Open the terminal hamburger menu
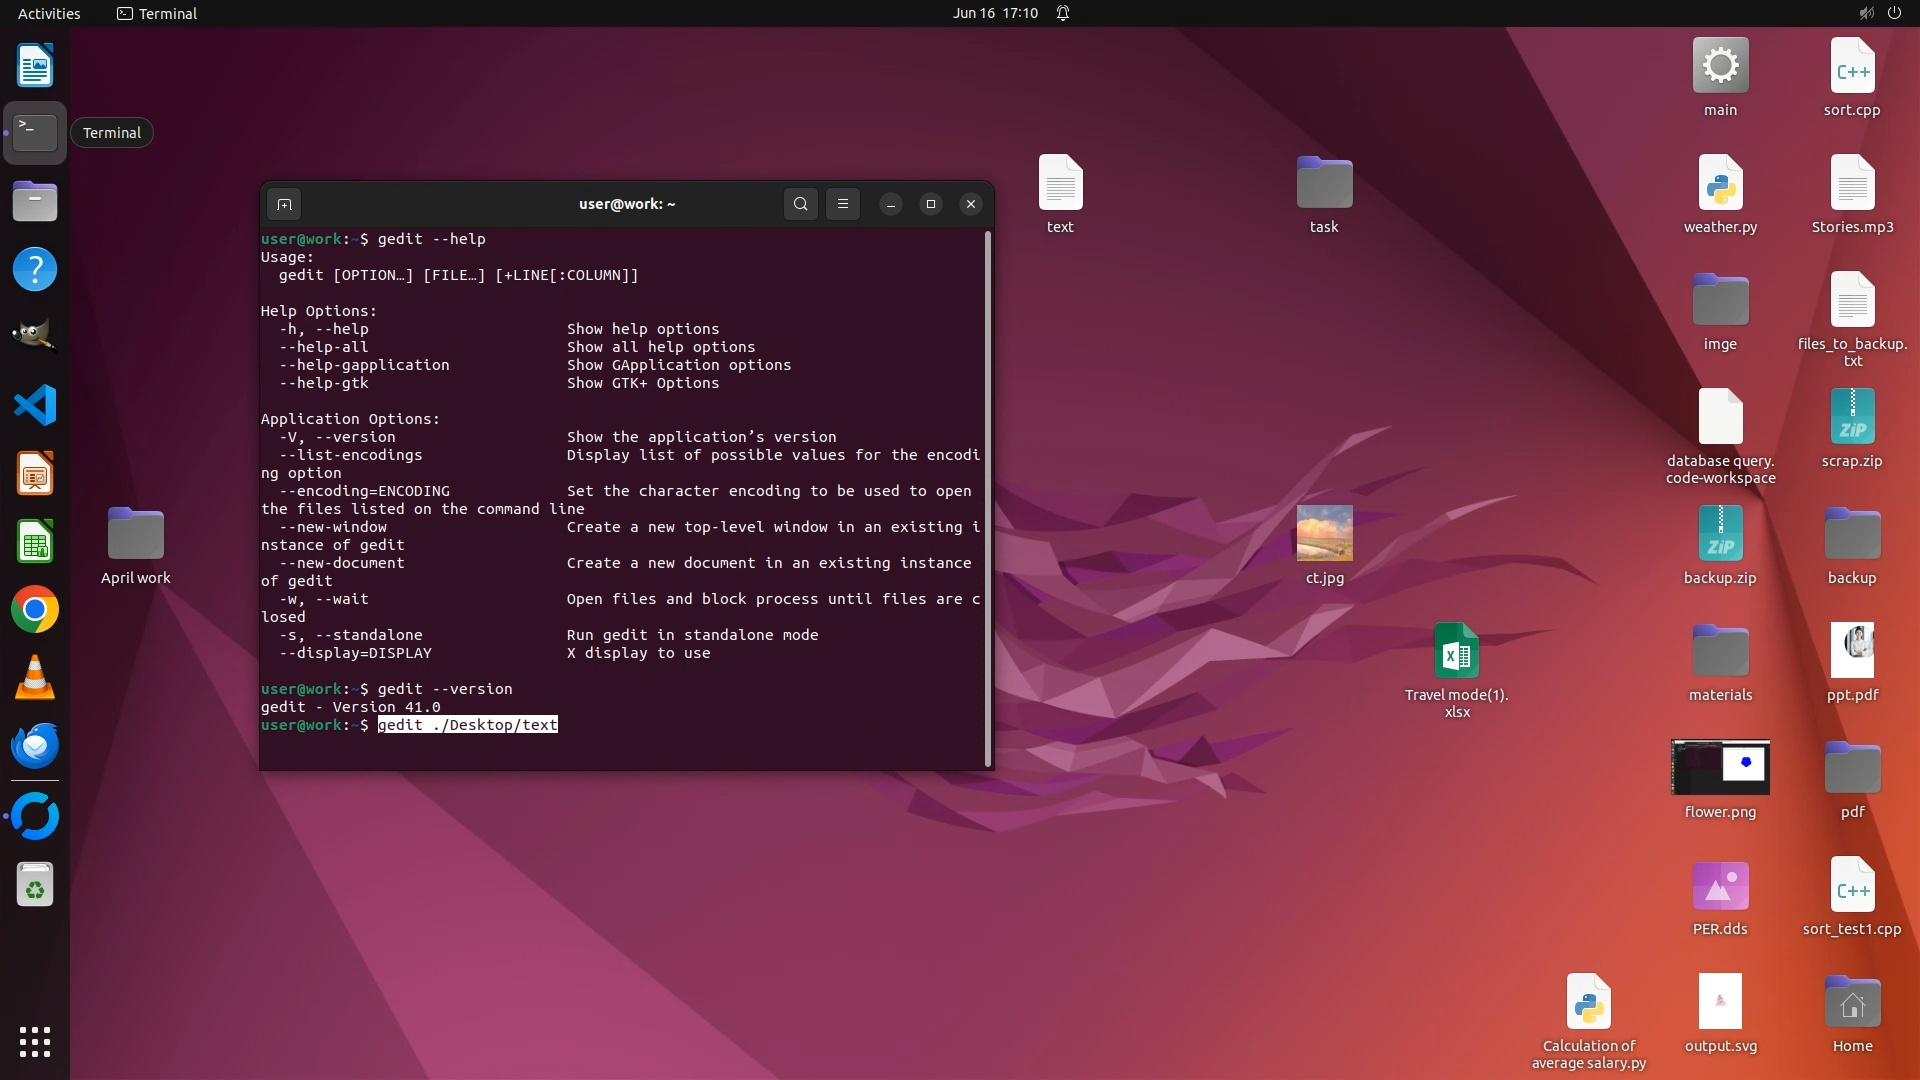The width and height of the screenshot is (1920, 1080). pyautogui.click(x=843, y=204)
